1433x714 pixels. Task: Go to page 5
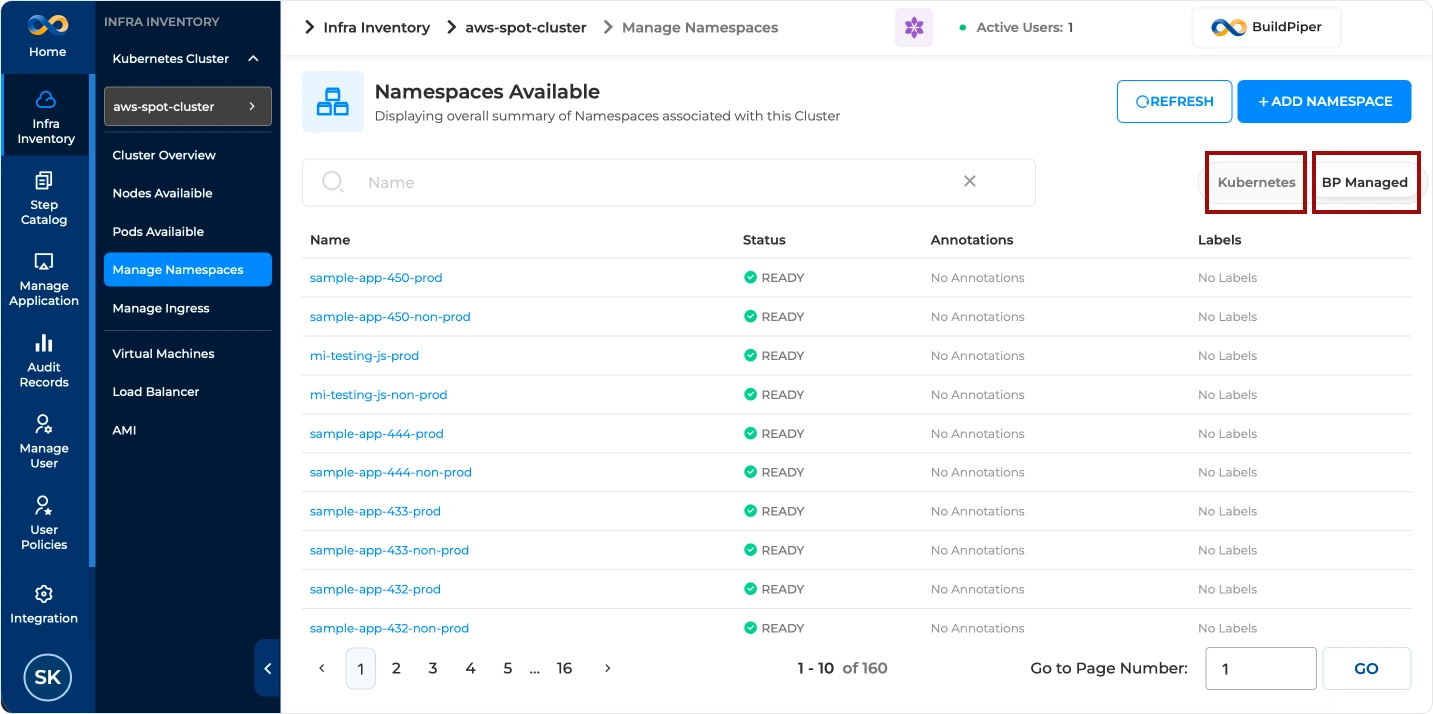click(507, 668)
